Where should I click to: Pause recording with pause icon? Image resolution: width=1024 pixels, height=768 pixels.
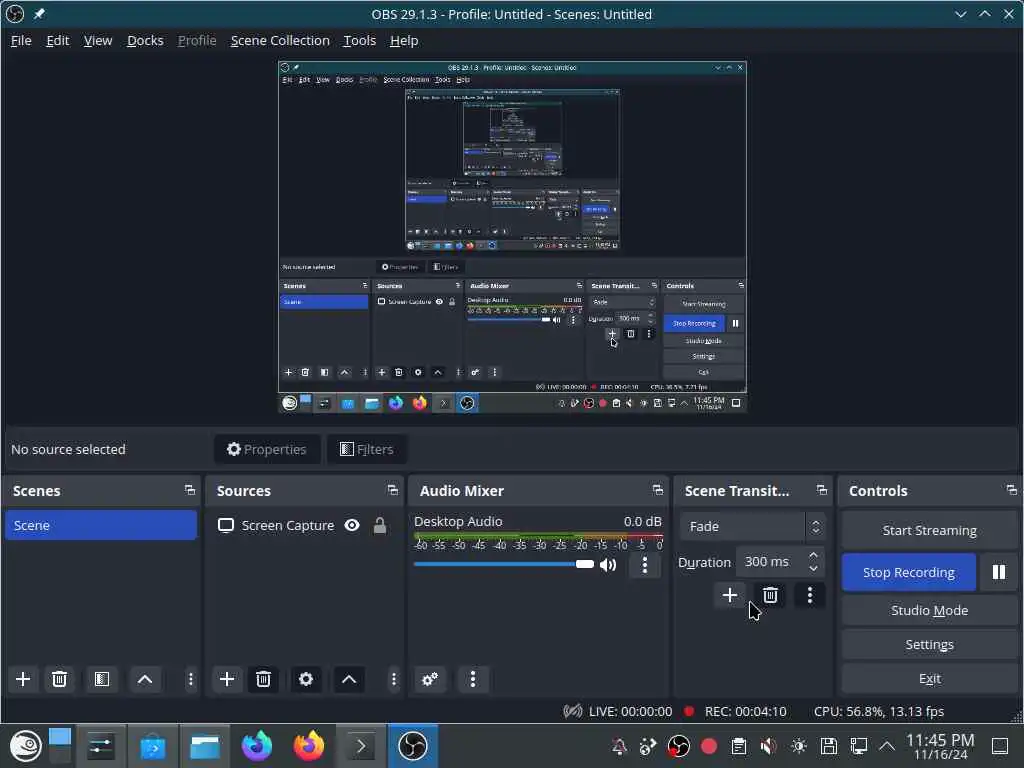pos(999,572)
